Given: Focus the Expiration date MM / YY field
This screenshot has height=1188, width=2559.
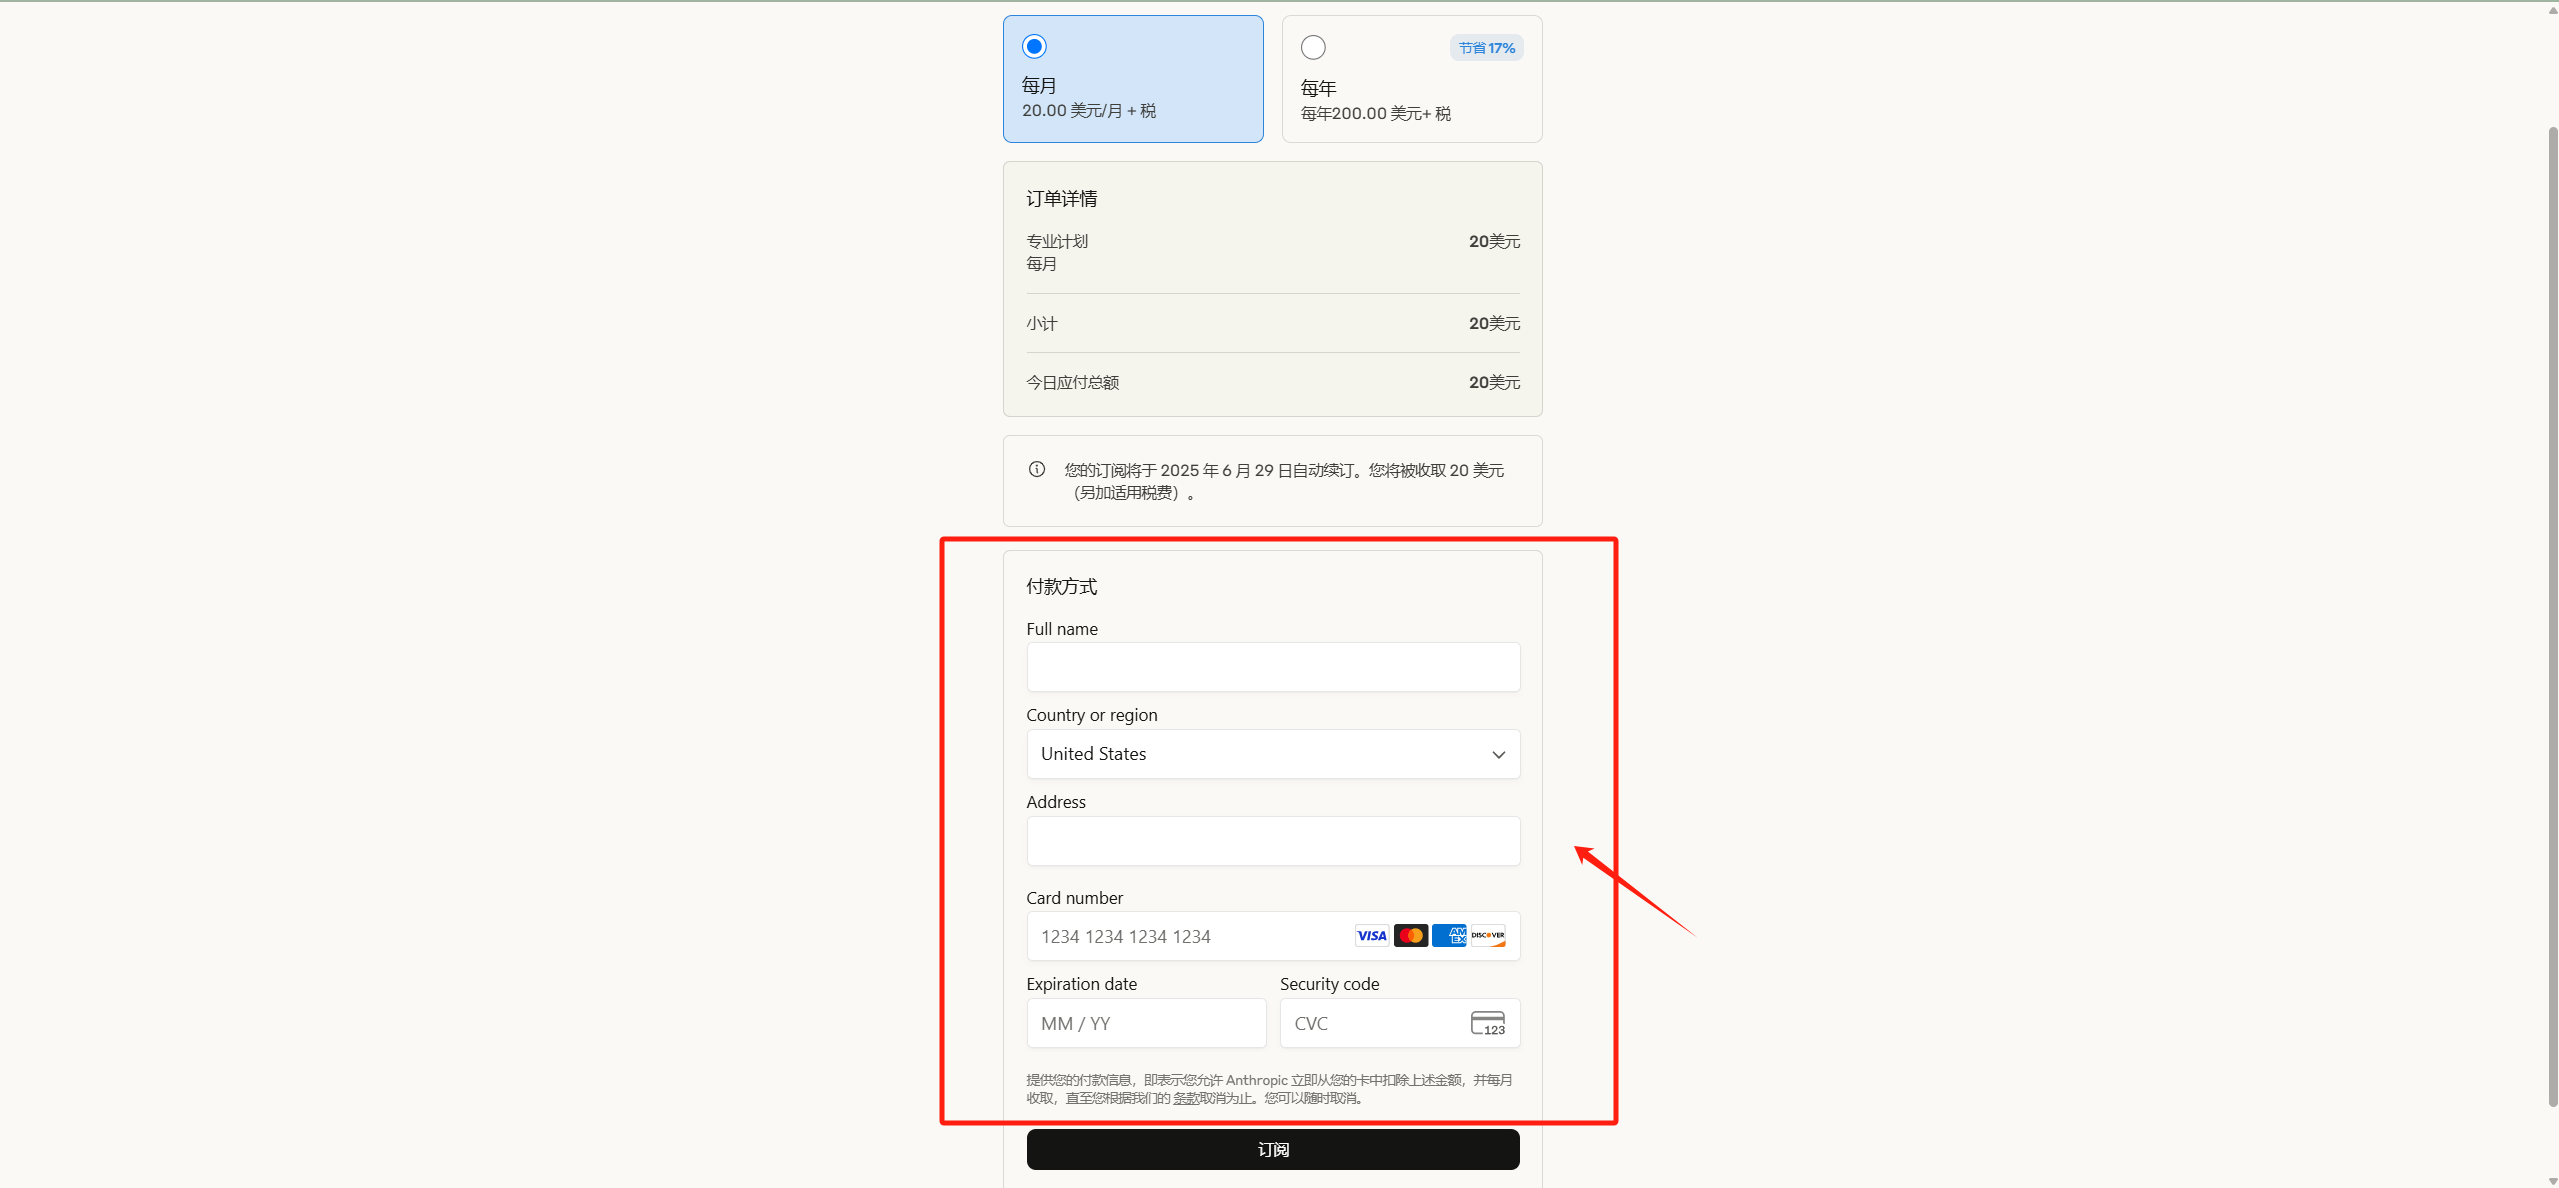Looking at the screenshot, I should pos(1146,1023).
